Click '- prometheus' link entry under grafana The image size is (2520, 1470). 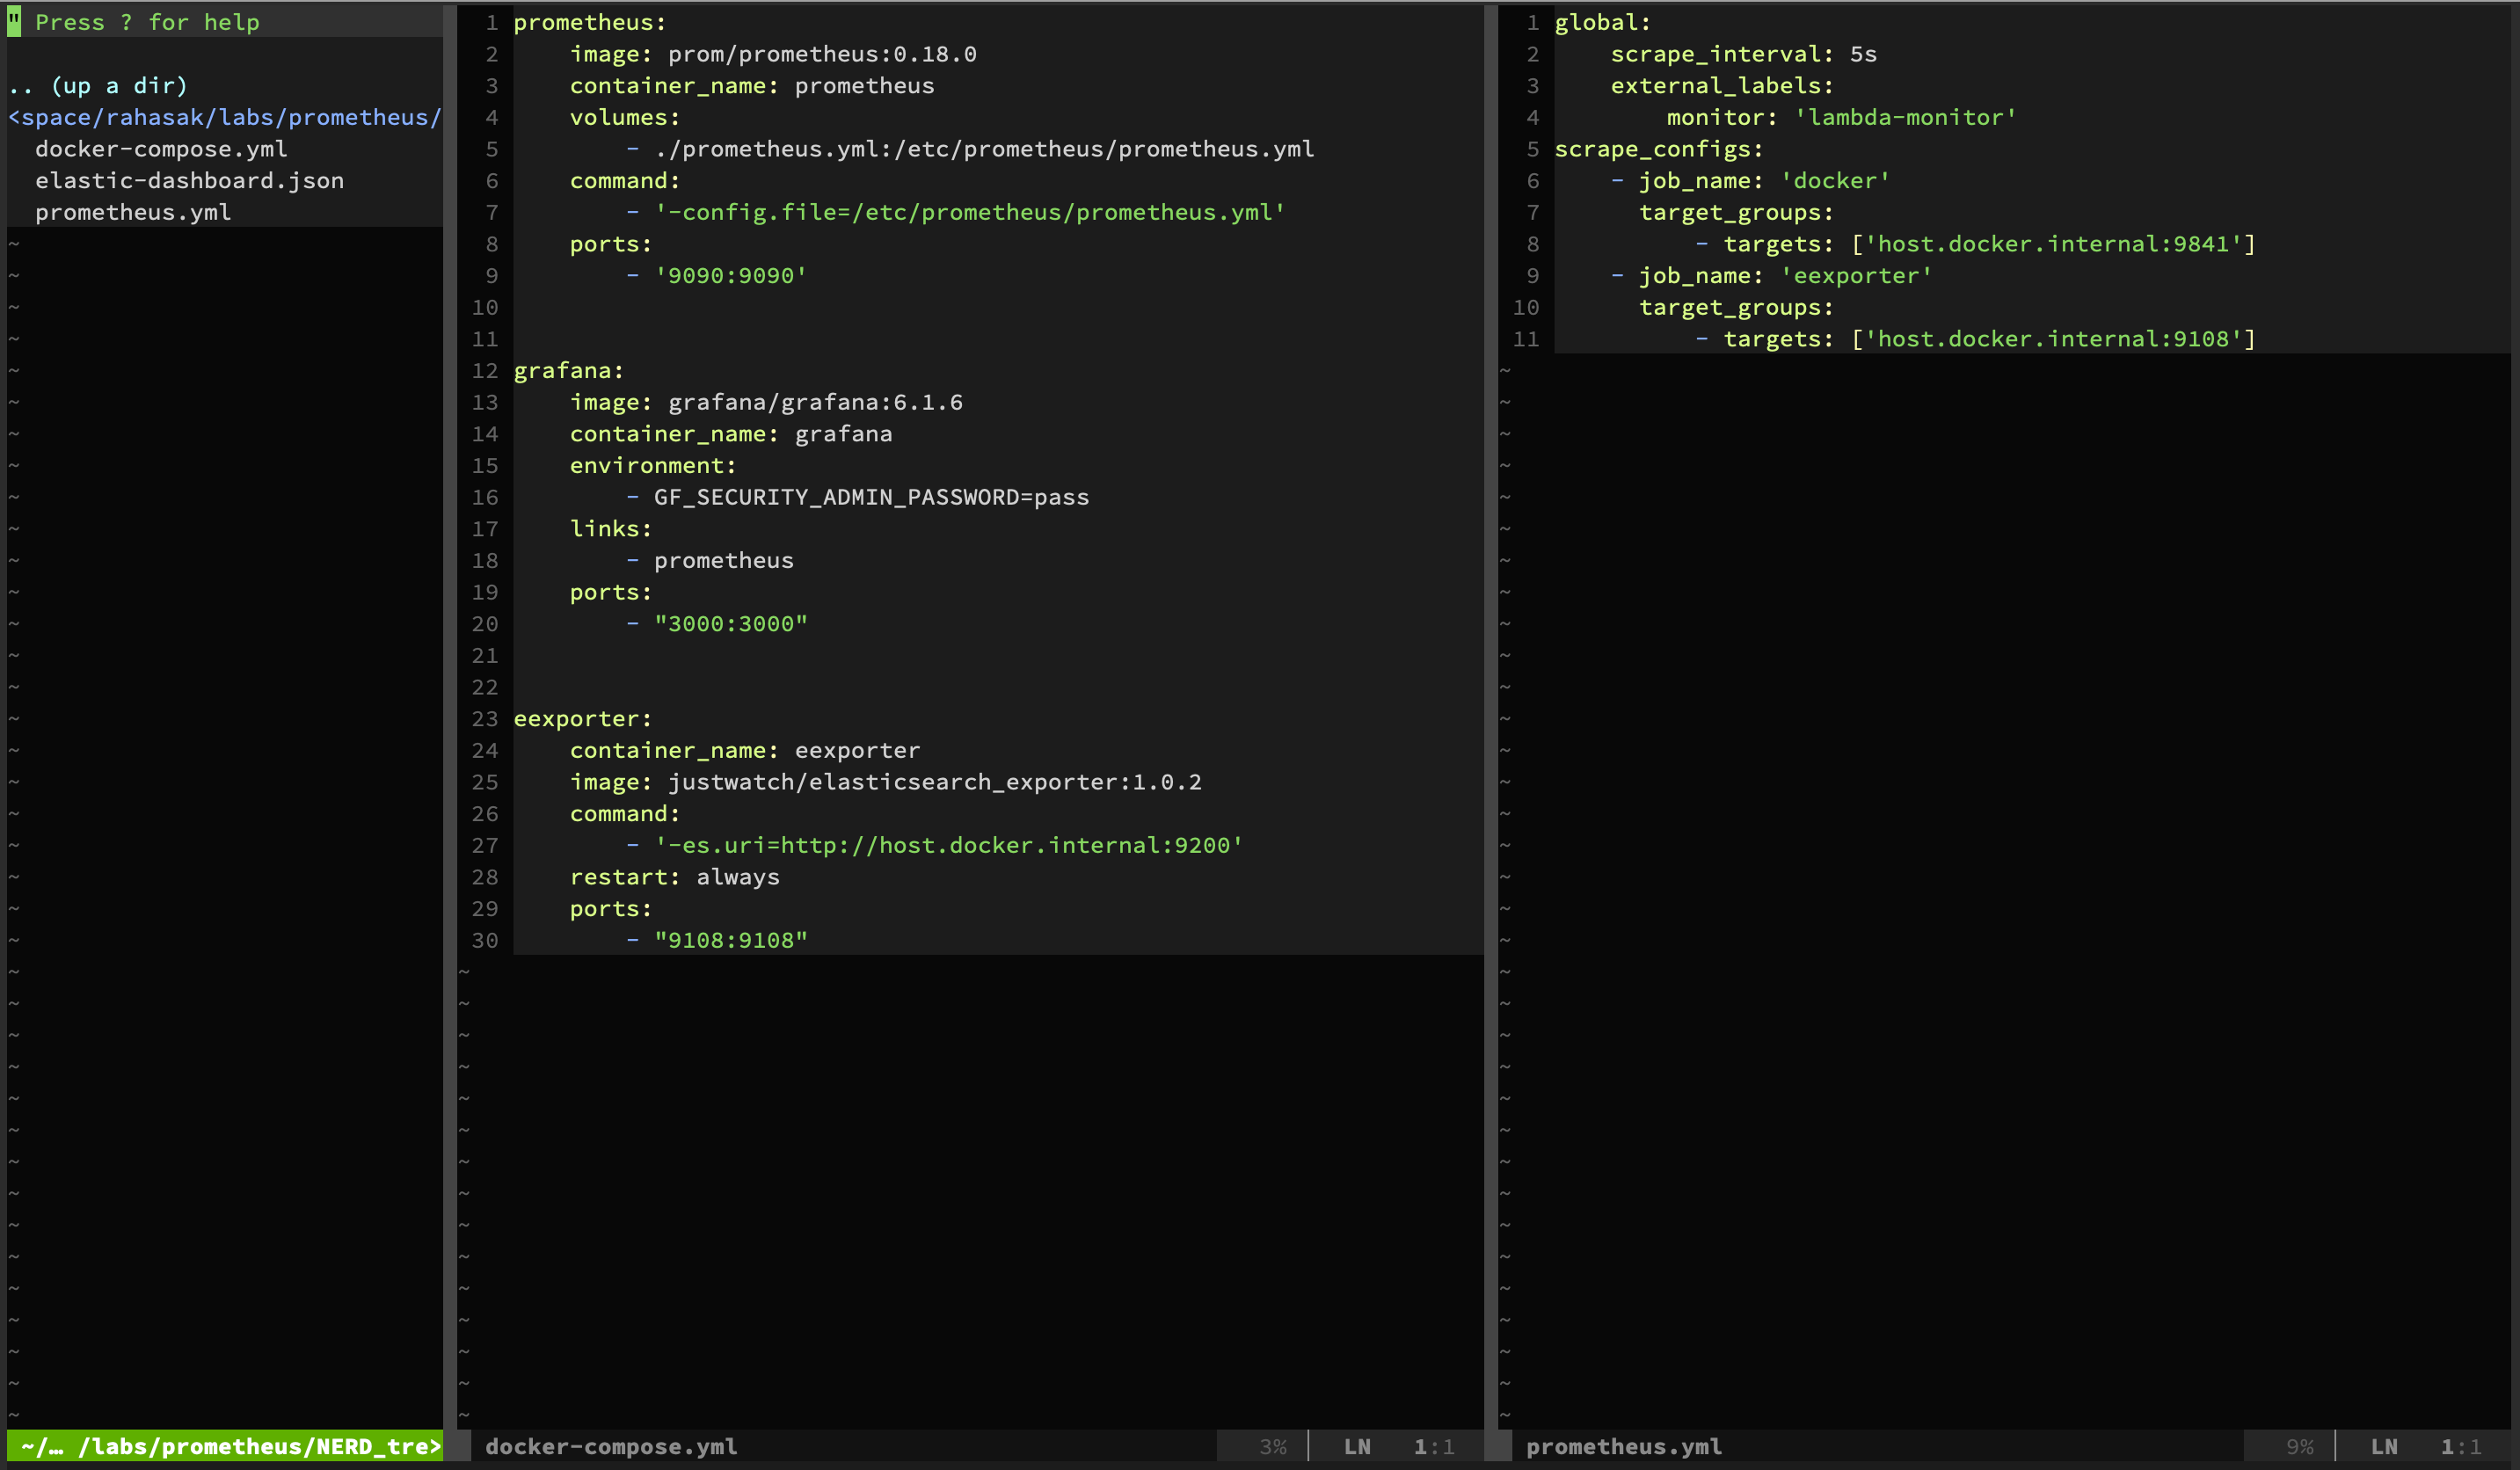point(710,561)
